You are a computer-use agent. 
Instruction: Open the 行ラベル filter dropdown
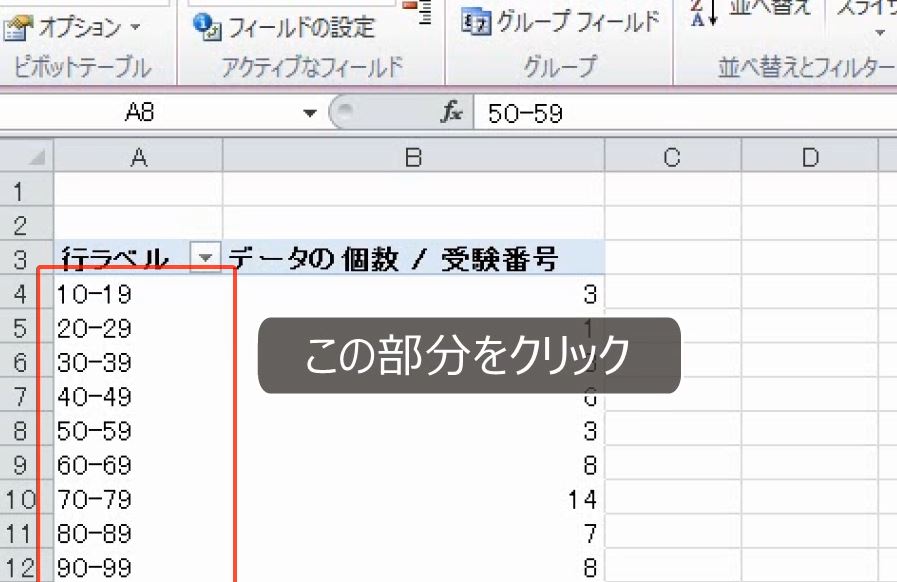205,258
